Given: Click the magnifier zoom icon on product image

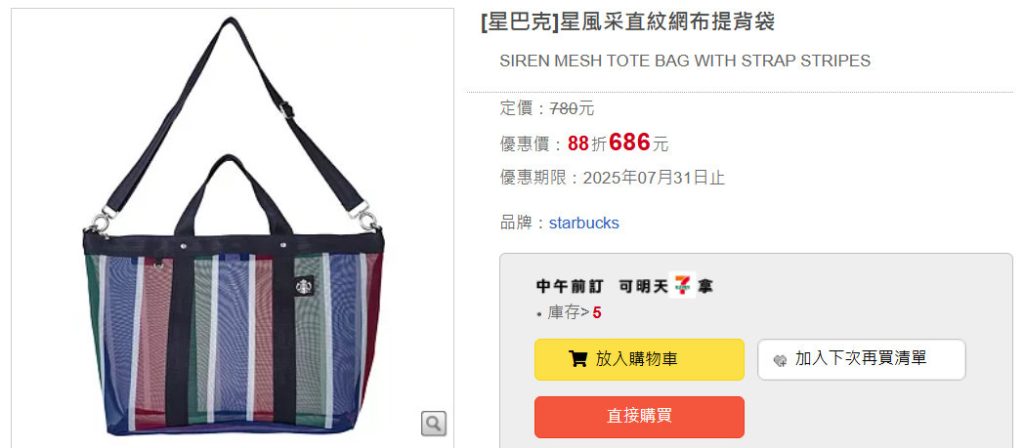Looking at the screenshot, I should 434,423.
